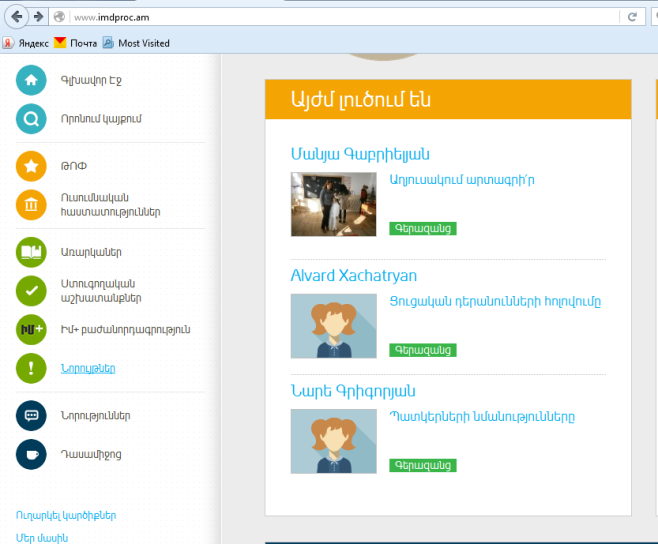Open Մանյա Գաբրիելյան profile link
Viewport: 658px width, 544px height.
coord(359,154)
